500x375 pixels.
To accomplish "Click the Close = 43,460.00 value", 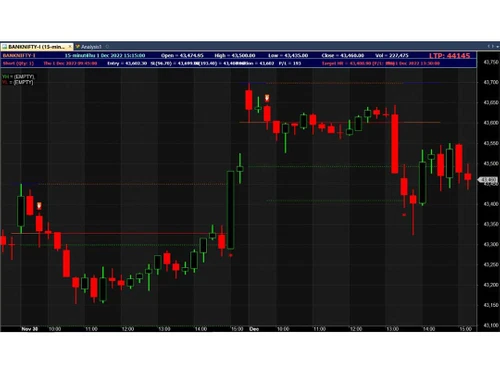I will point(343,55).
